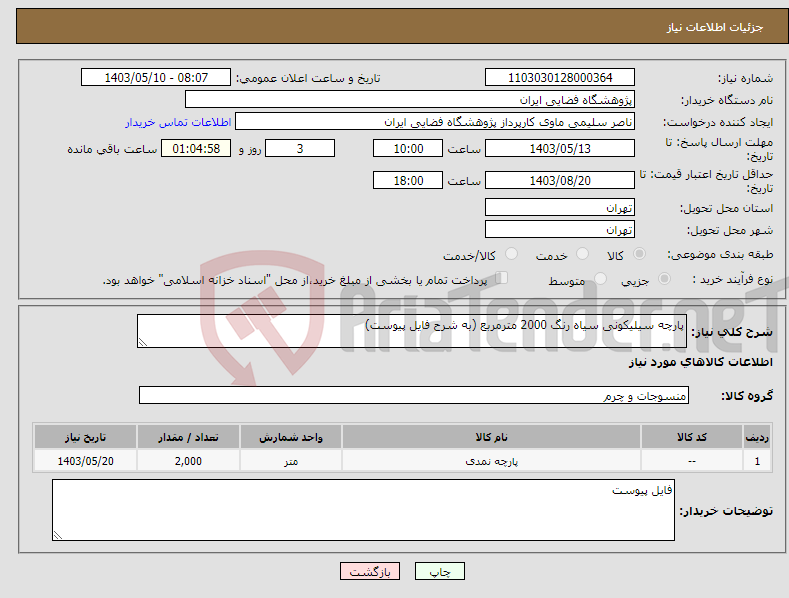The height and width of the screenshot is (598, 789).
Task: Click the validity time field 18:00
Action: (x=408, y=180)
